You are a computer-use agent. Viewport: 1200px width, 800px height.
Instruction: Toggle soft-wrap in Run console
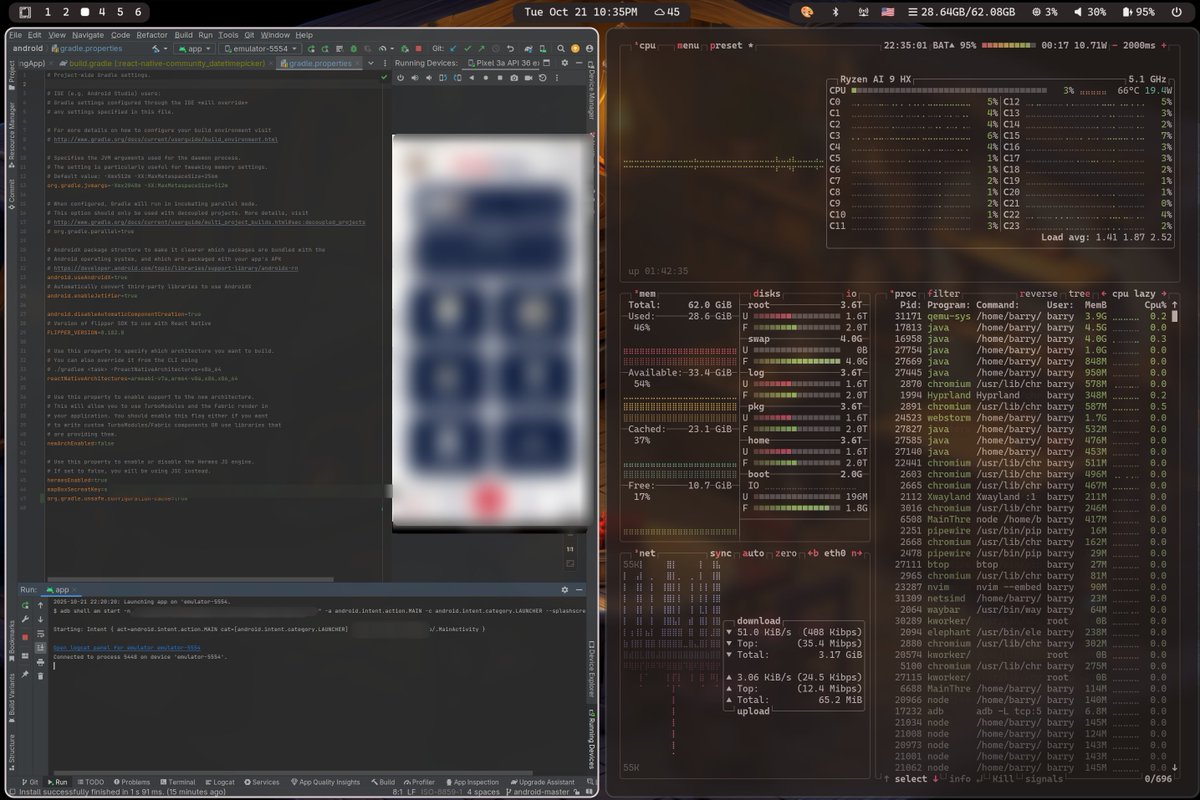(40, 633)
